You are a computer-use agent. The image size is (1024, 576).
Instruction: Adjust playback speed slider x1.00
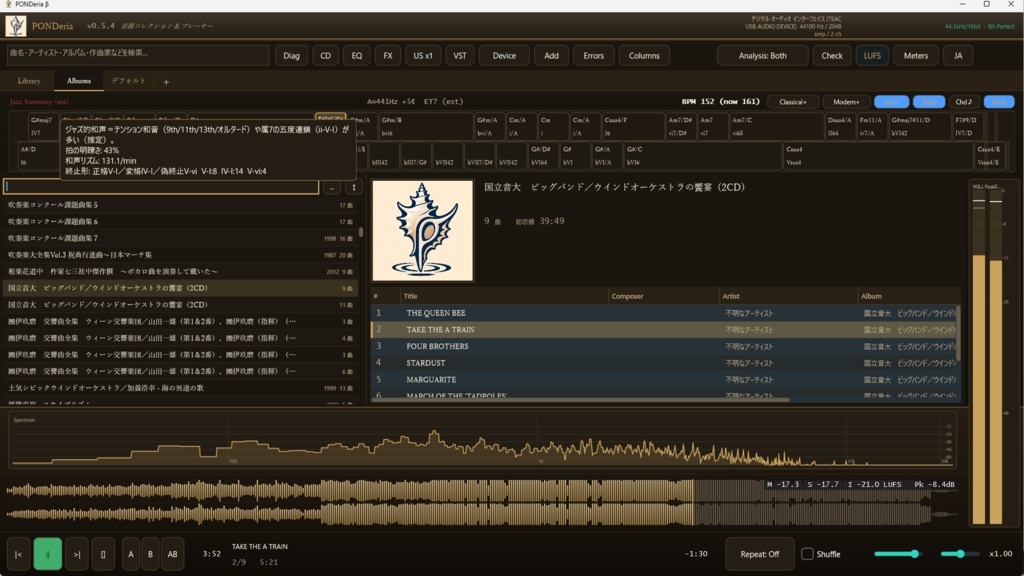[x=960, y=554]
